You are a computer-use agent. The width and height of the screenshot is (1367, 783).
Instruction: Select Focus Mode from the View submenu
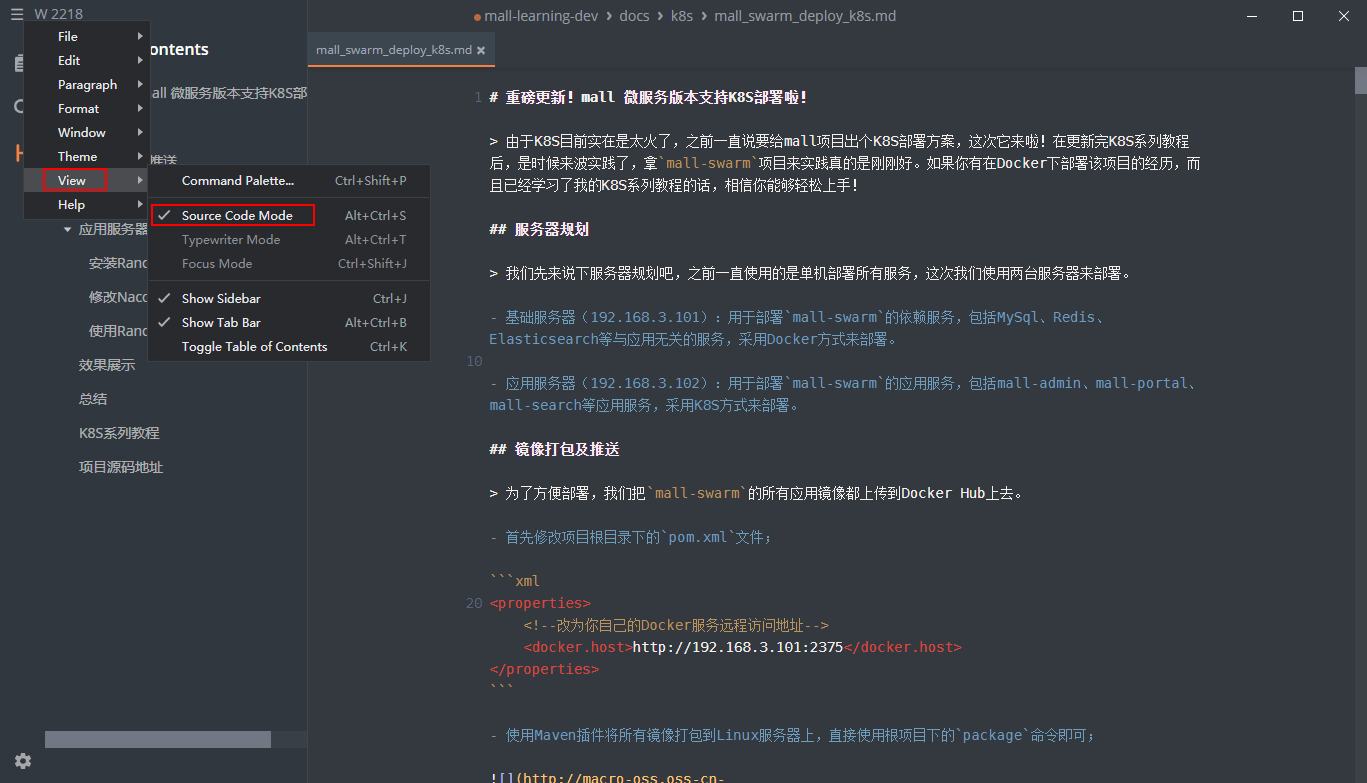(218, 263)
